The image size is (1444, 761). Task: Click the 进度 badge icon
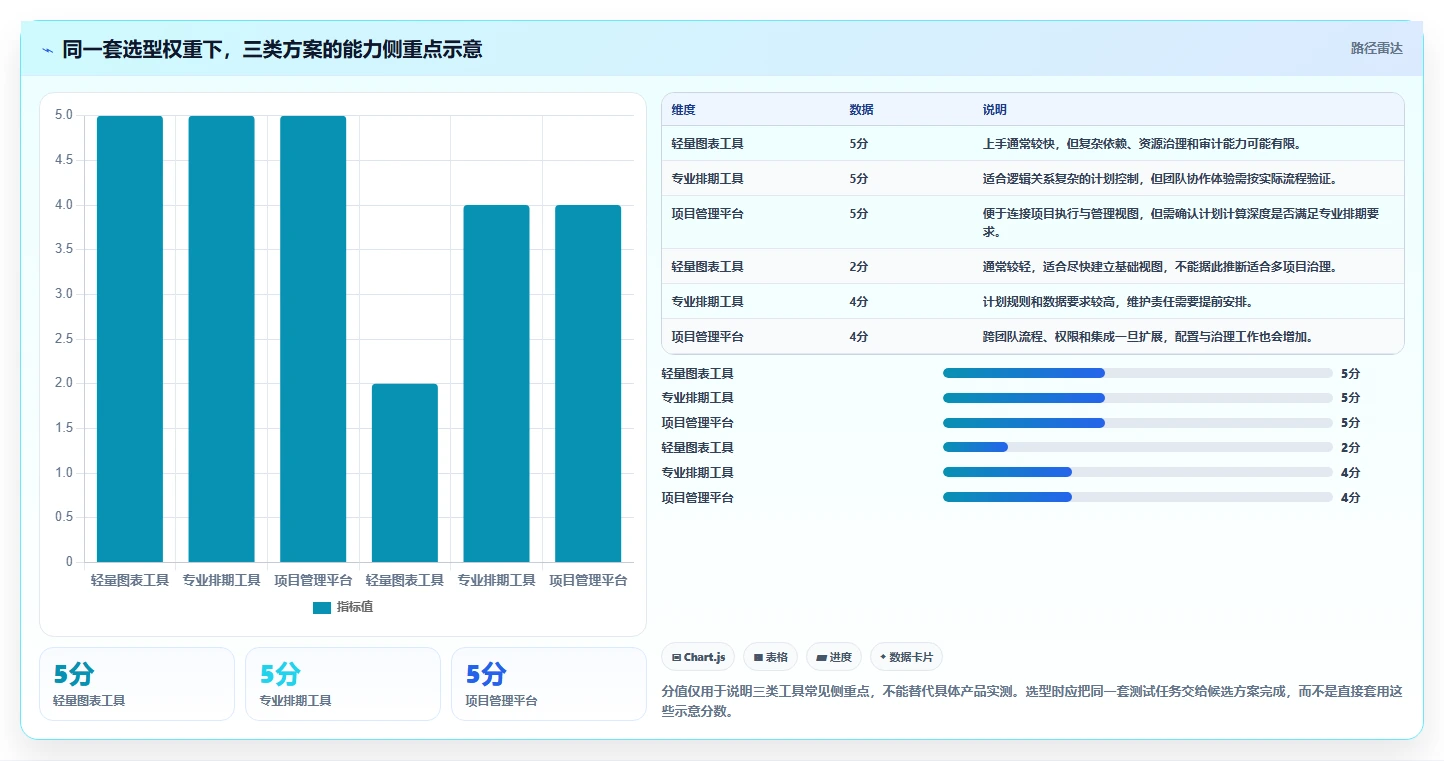821,658
